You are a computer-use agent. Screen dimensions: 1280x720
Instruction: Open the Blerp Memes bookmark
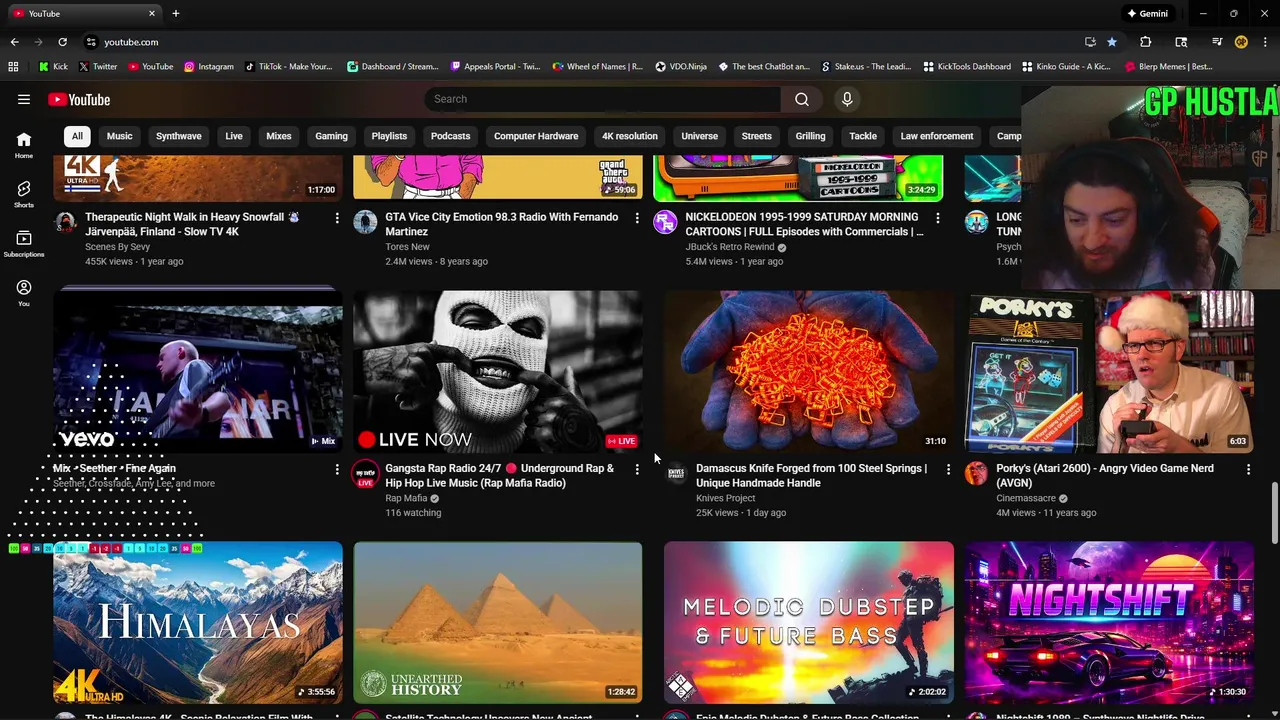pos(1169,67)
